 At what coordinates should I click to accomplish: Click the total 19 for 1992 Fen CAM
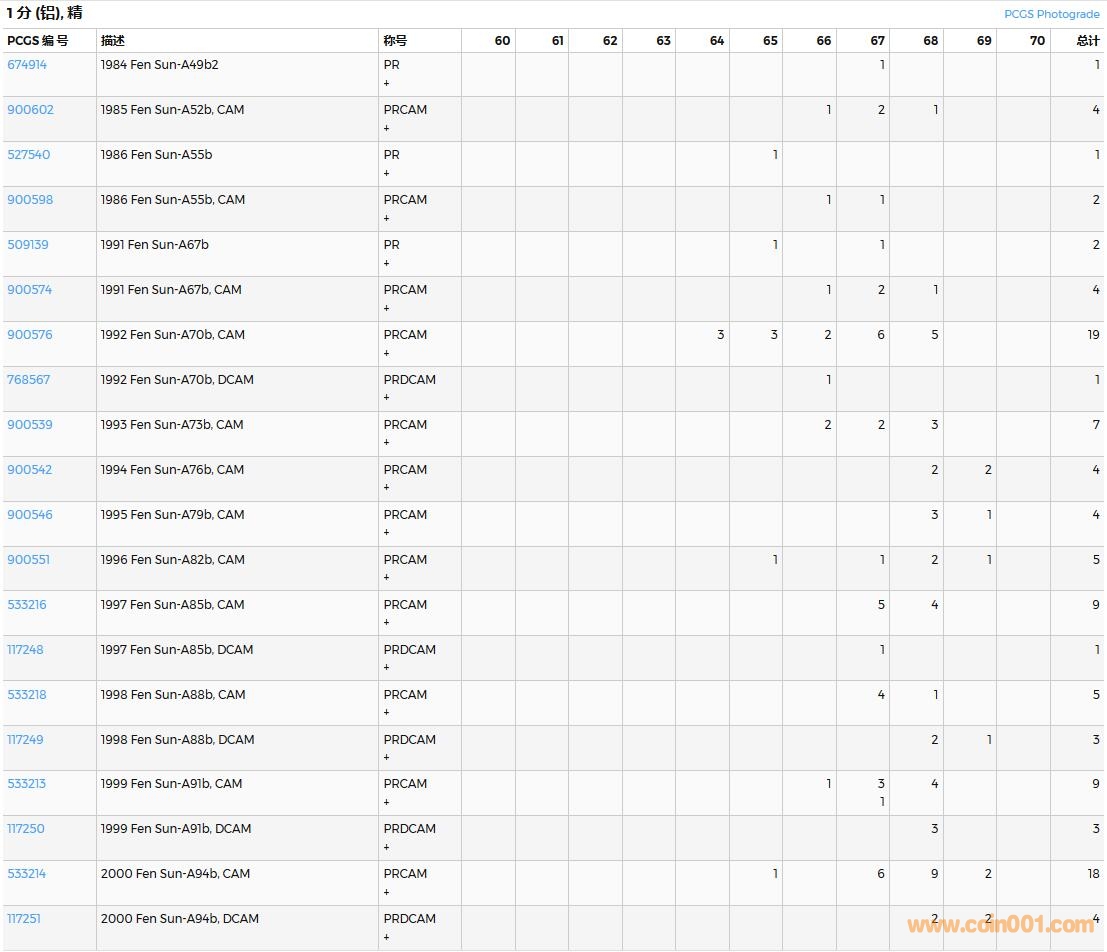[1093, 335]
